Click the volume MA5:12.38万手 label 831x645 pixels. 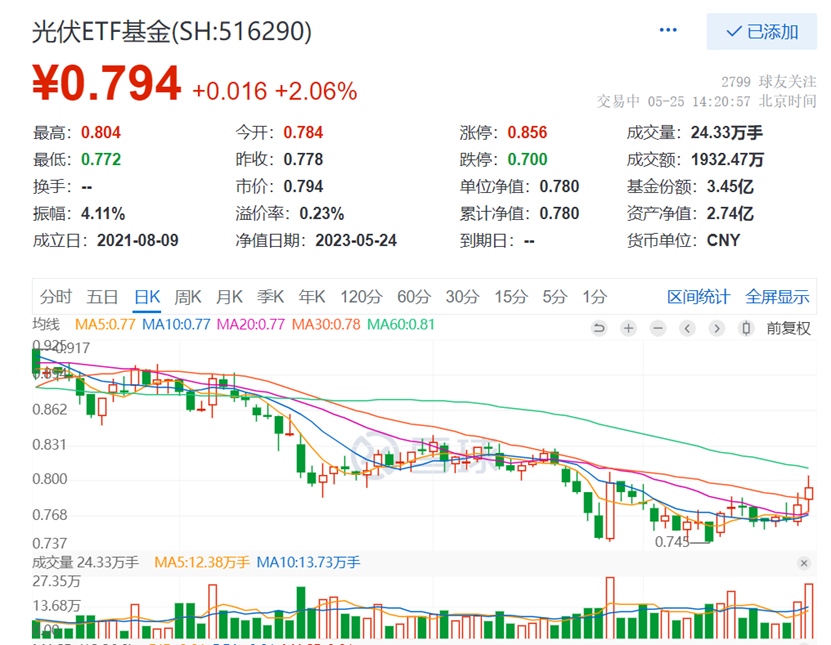pyautogui.click(x=202, y=562)
